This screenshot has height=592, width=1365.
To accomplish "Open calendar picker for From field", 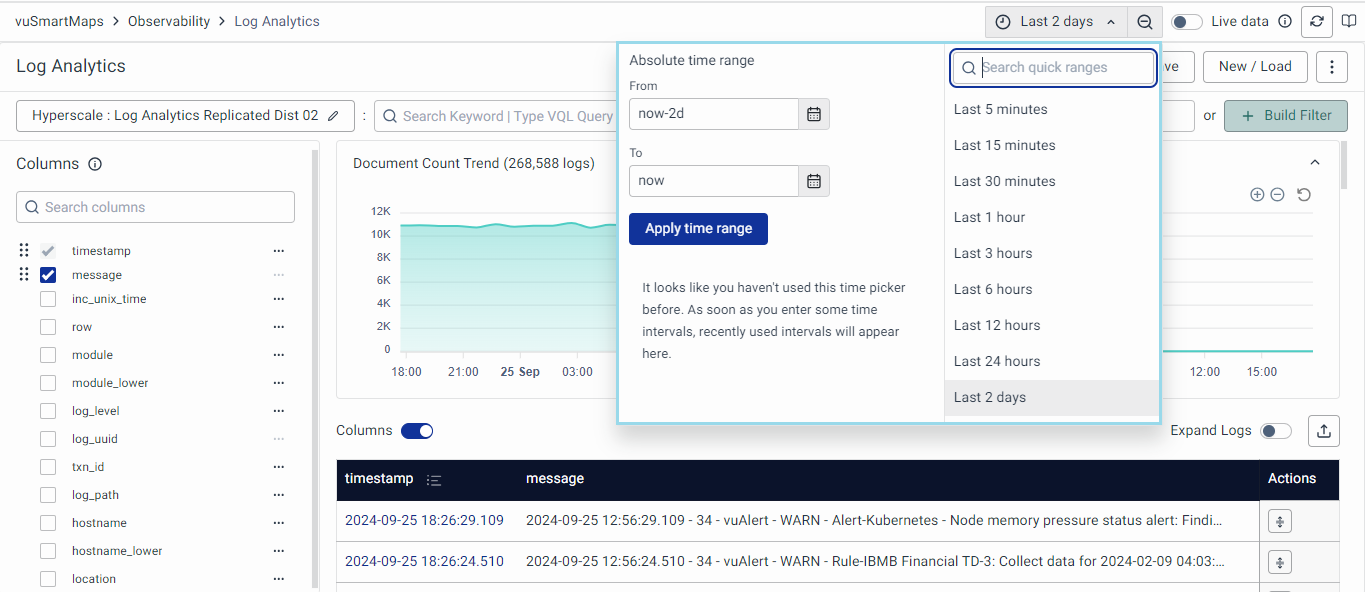I will pos(814,114).
